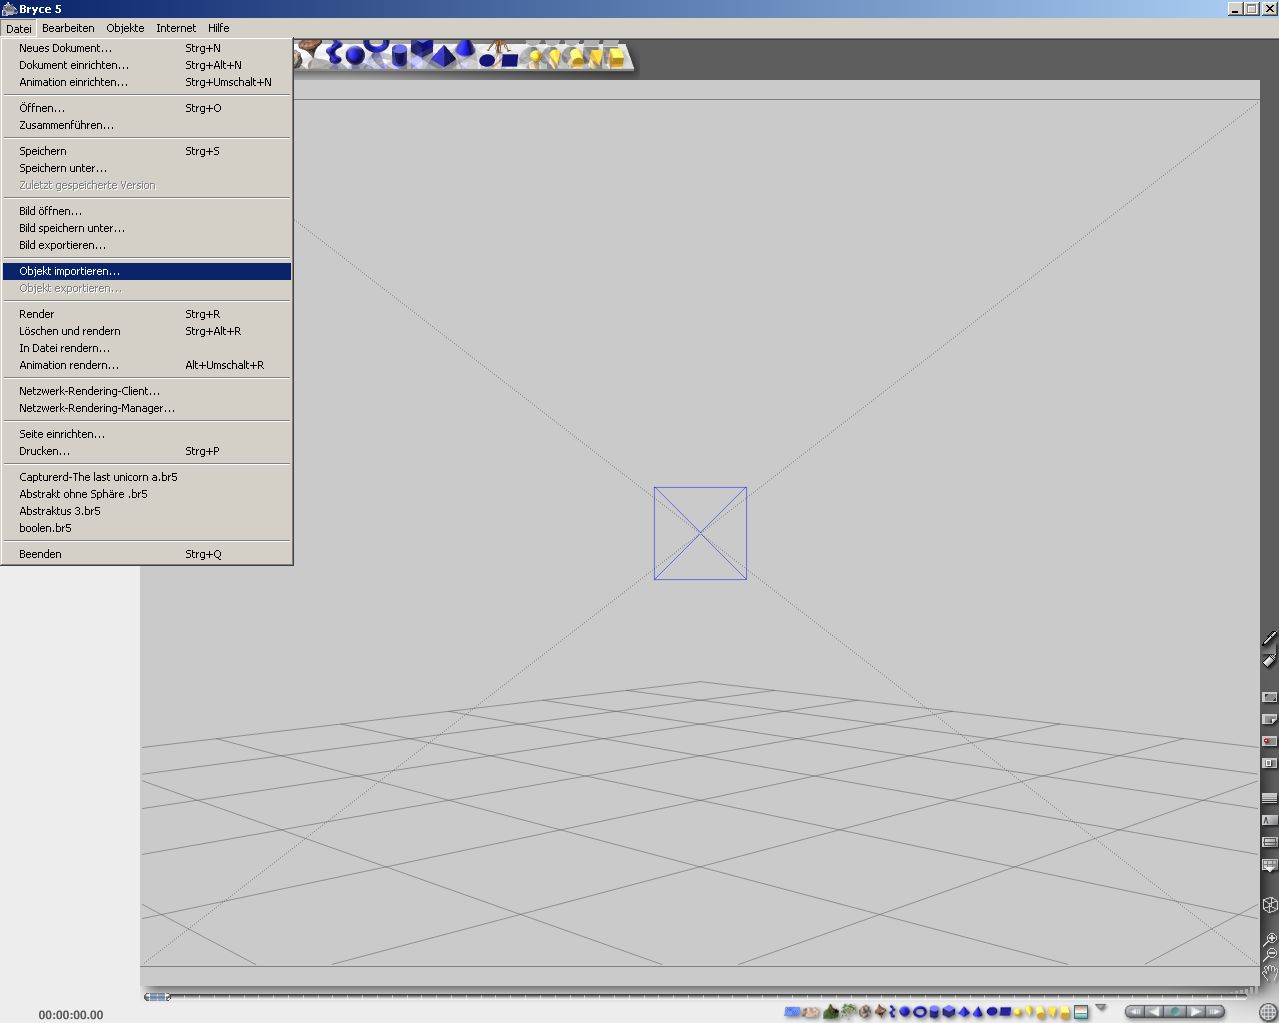Click the grid globe icon at bottom right

pos(1268,1012)
